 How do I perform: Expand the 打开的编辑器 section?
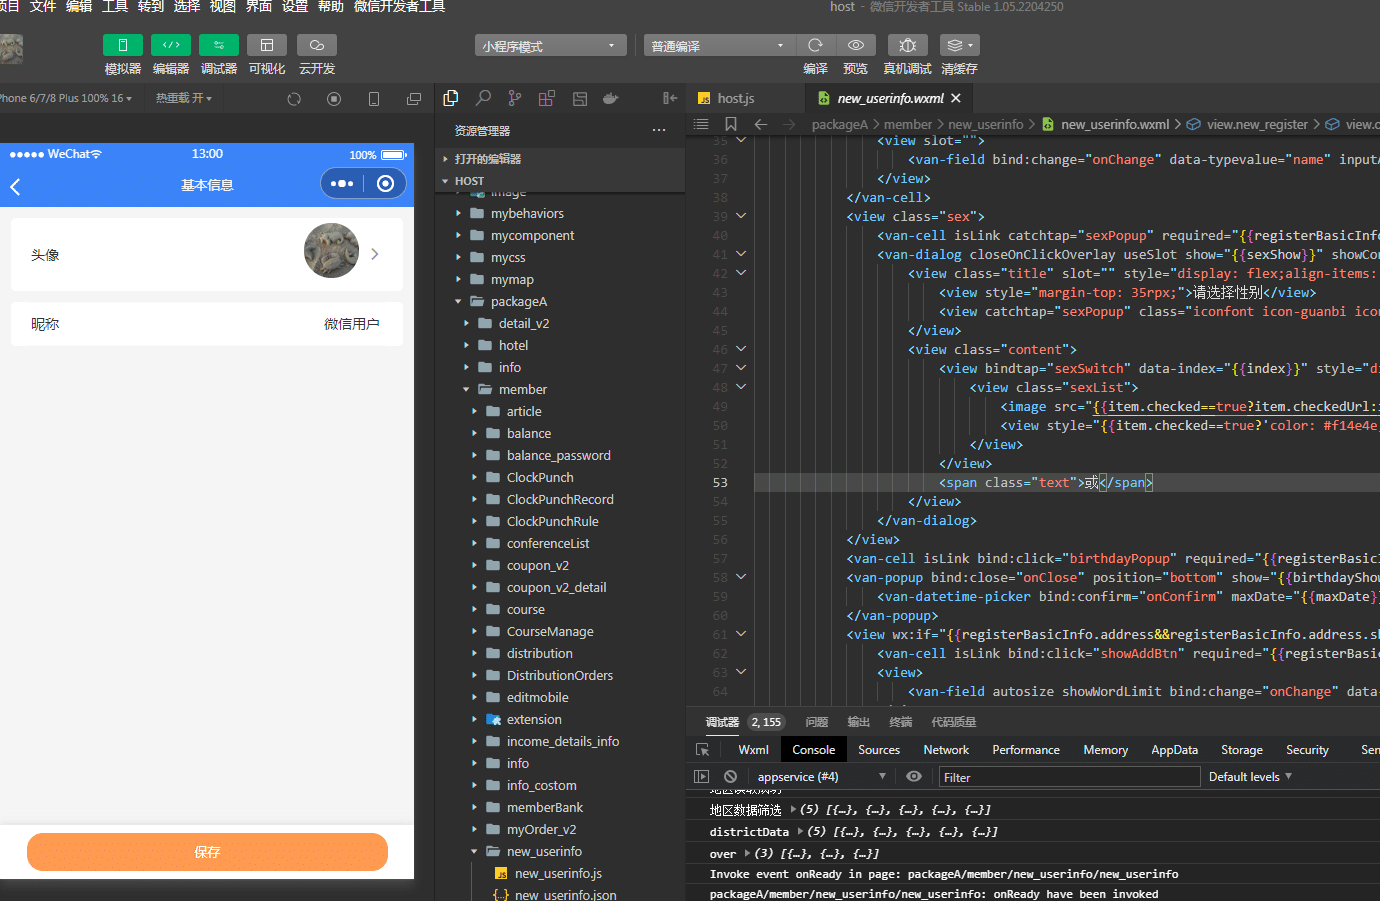click(560, 159)
